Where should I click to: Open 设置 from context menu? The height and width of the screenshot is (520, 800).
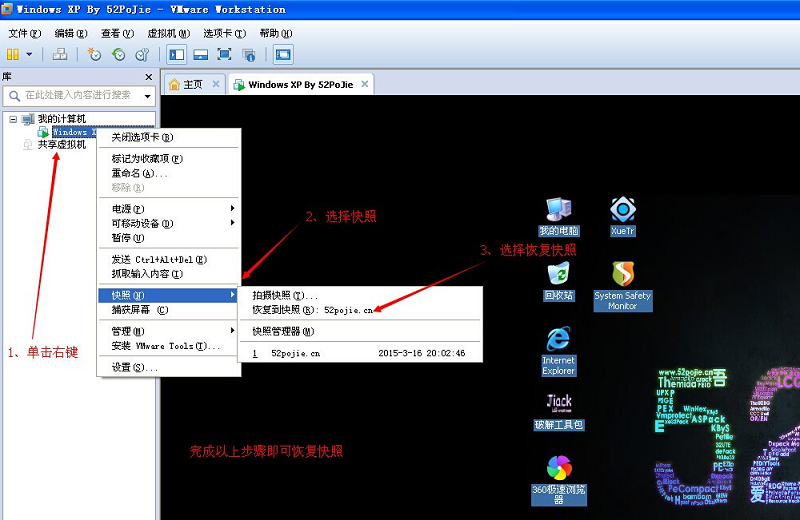[x=168, y=367]
